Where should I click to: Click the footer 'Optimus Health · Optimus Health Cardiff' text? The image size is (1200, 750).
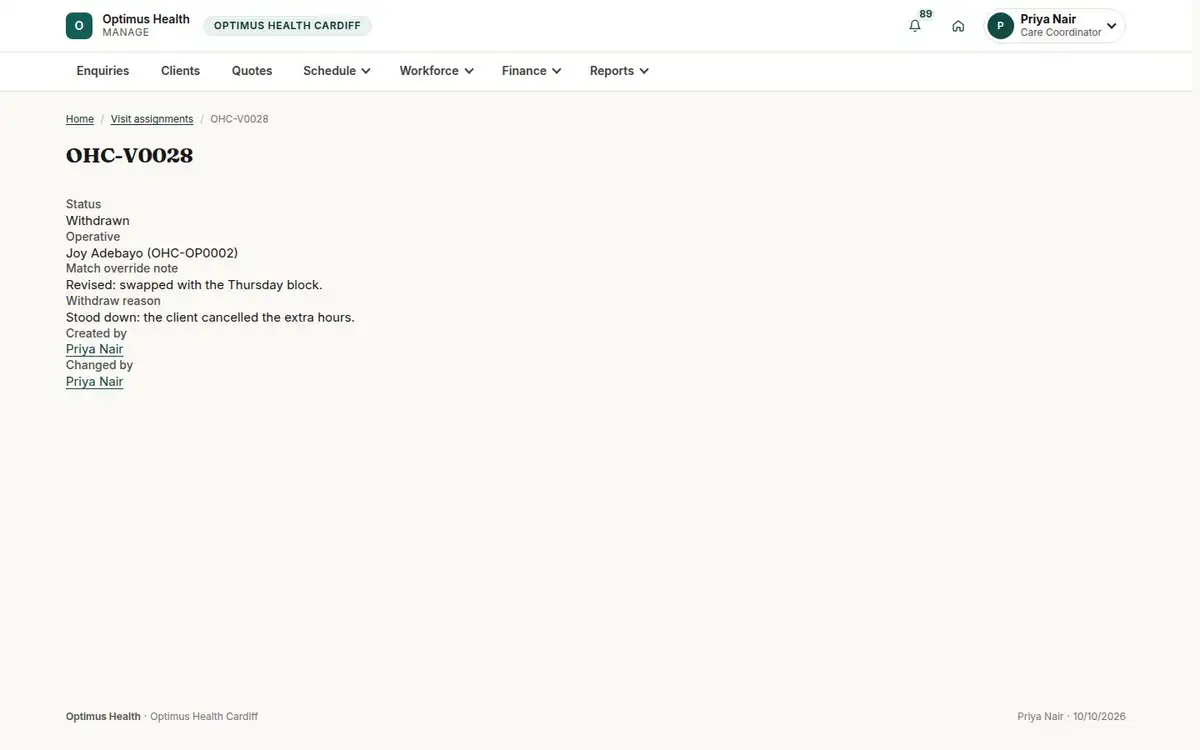[162, 717]
